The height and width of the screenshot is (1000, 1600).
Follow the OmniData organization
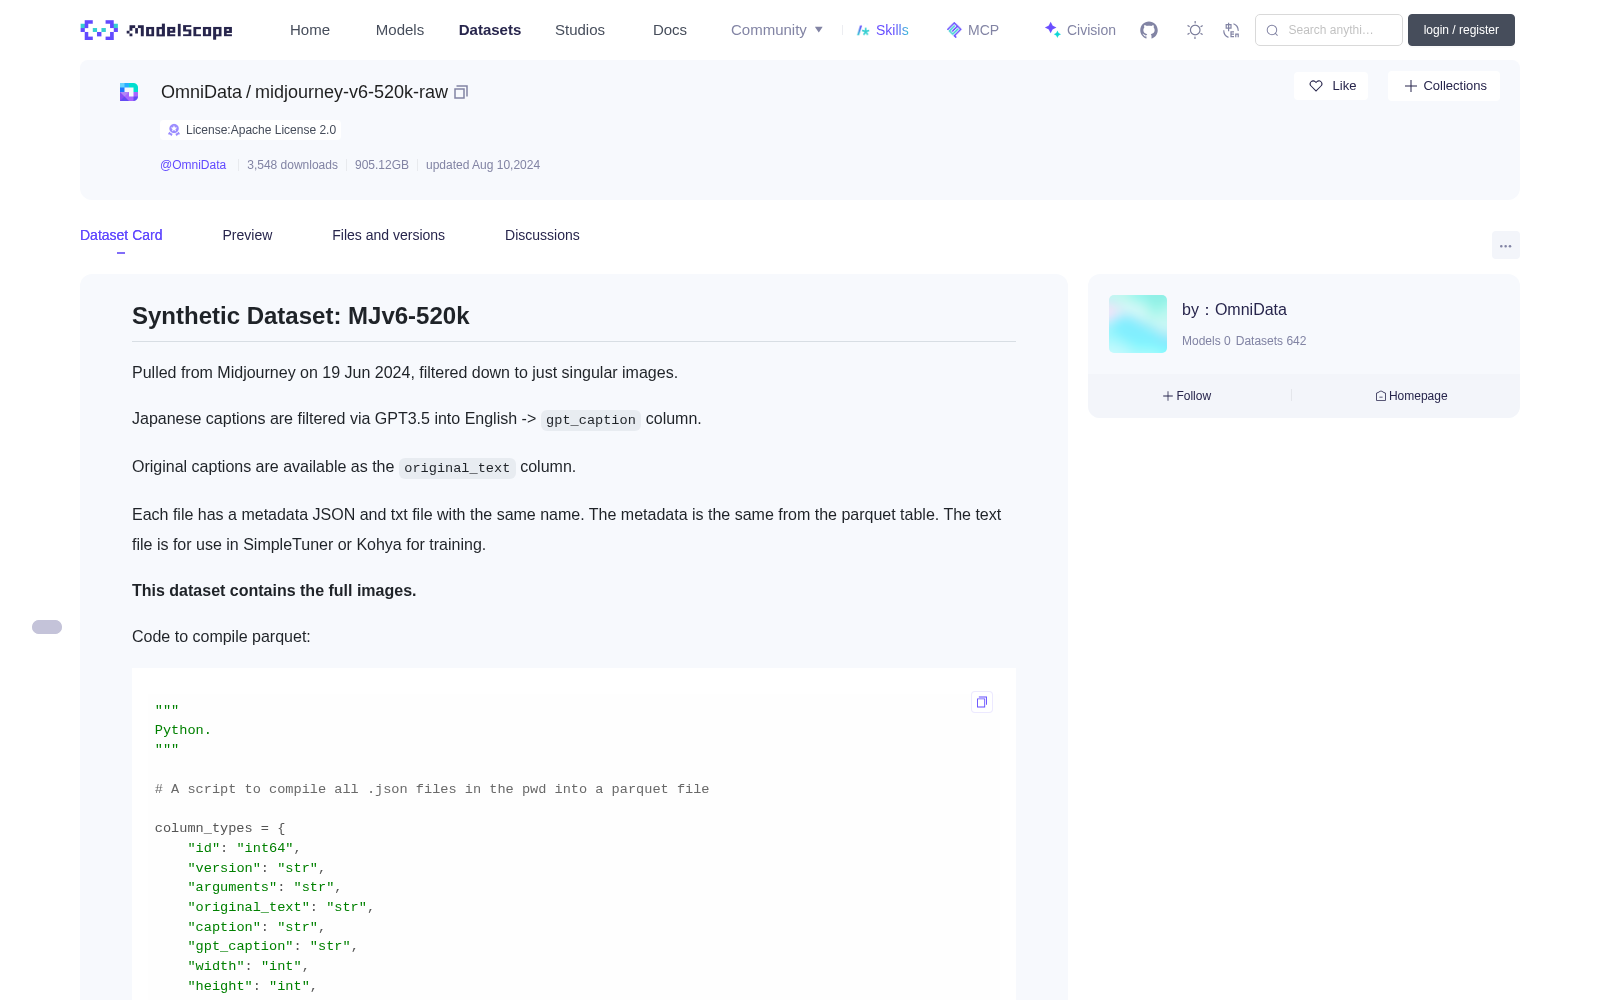click(x=1187, y=396)
